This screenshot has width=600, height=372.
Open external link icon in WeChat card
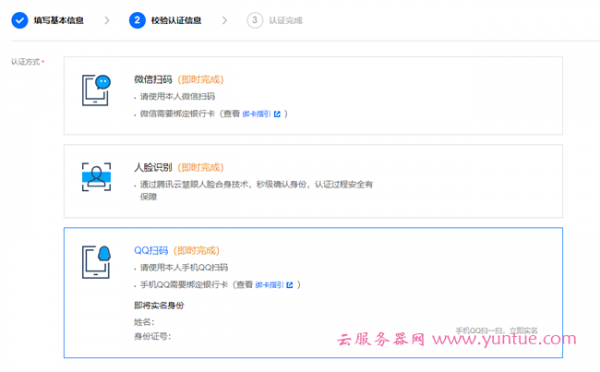point(277,114)
